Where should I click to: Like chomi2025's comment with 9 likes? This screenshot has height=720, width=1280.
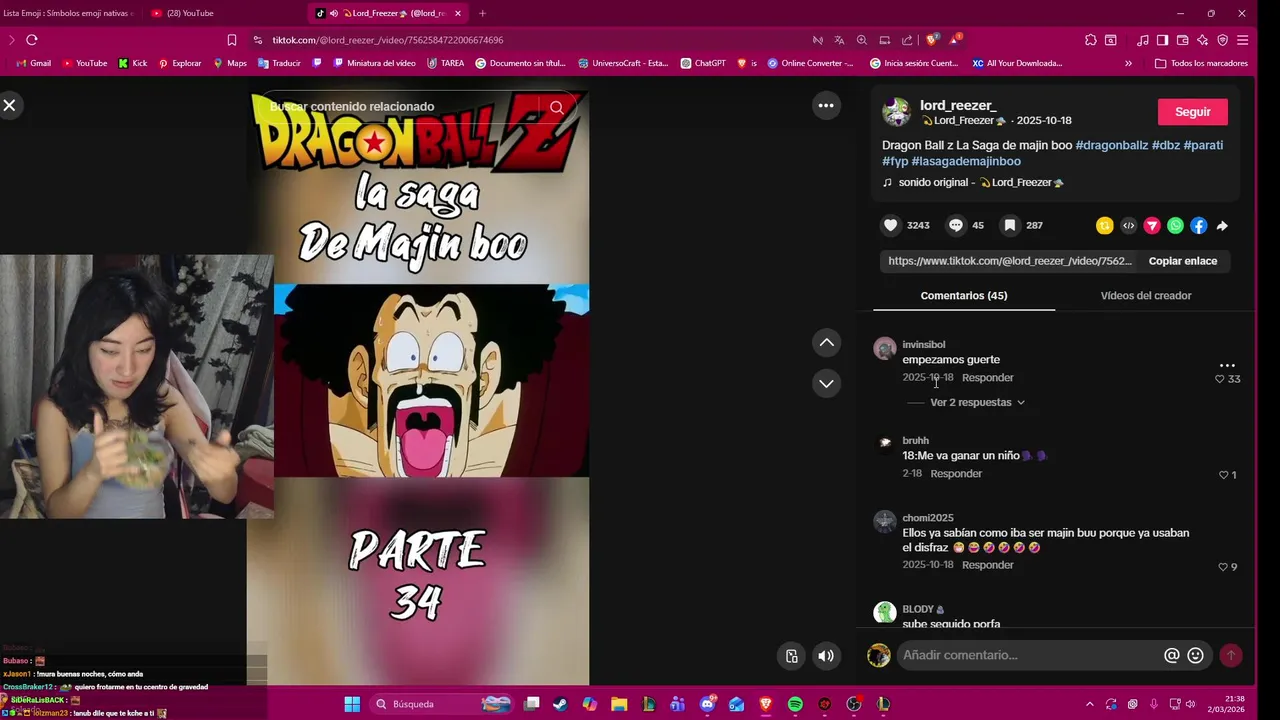(1223, 567)
